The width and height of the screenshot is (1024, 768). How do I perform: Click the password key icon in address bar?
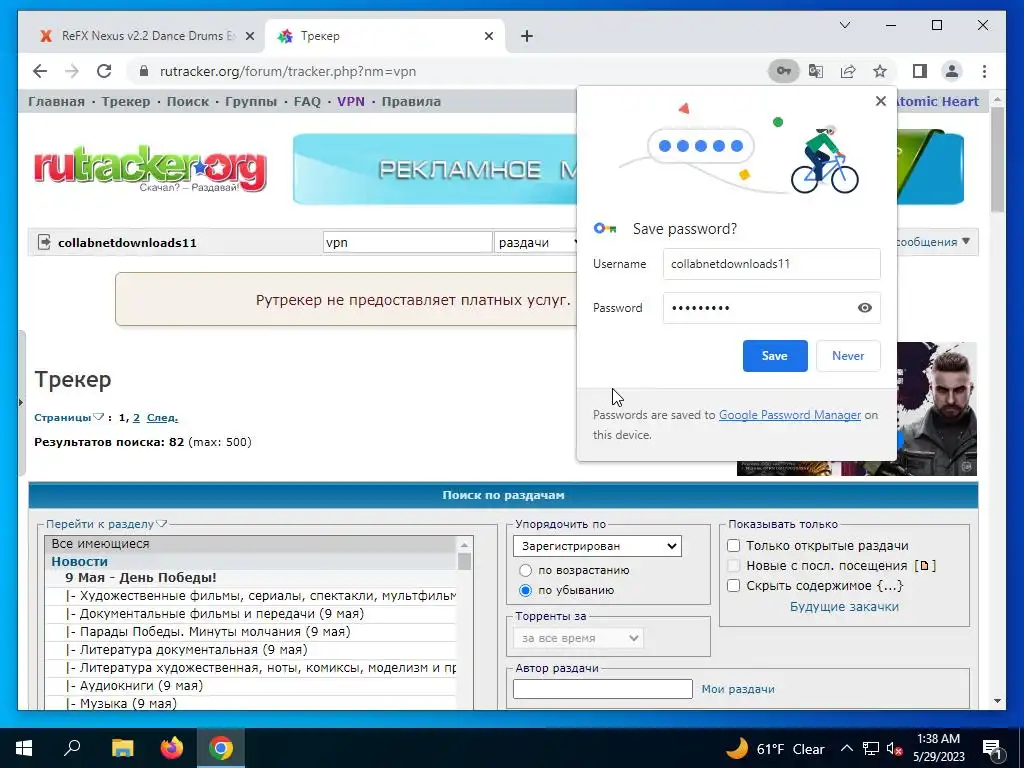pyautogui.click(x=784, y=71)
